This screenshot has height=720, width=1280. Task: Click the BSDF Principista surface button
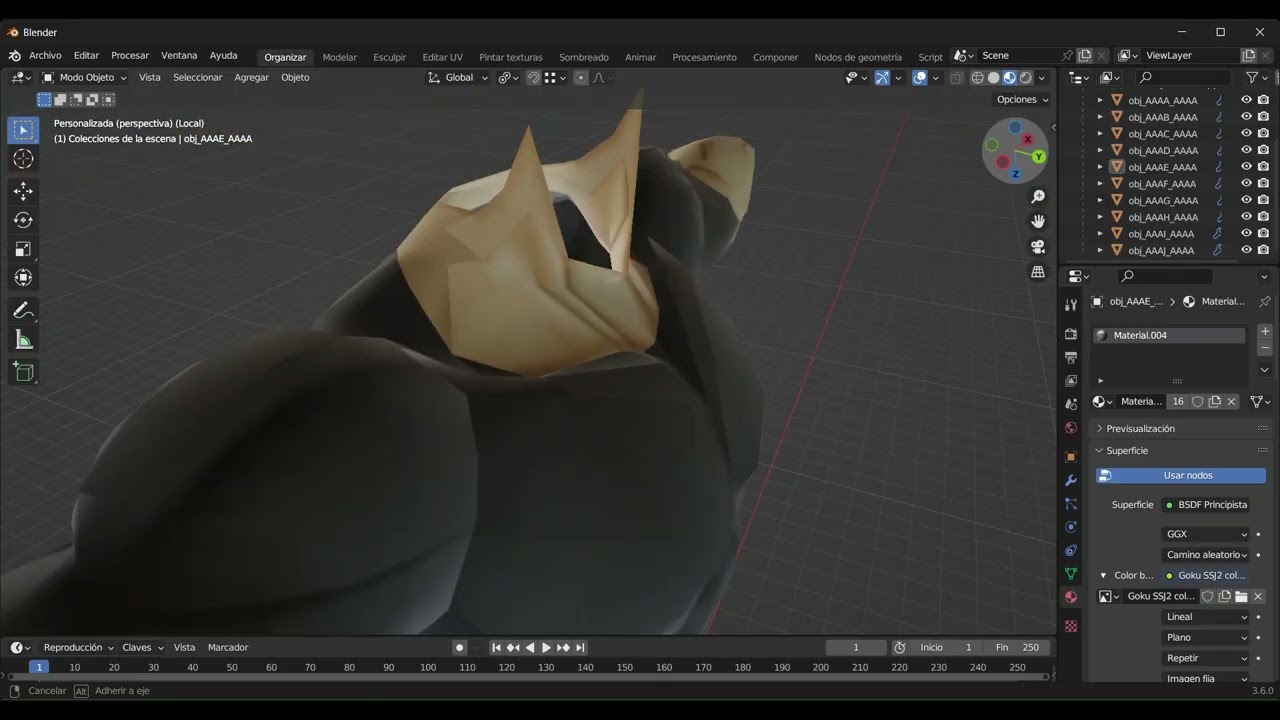point(1205,505)
